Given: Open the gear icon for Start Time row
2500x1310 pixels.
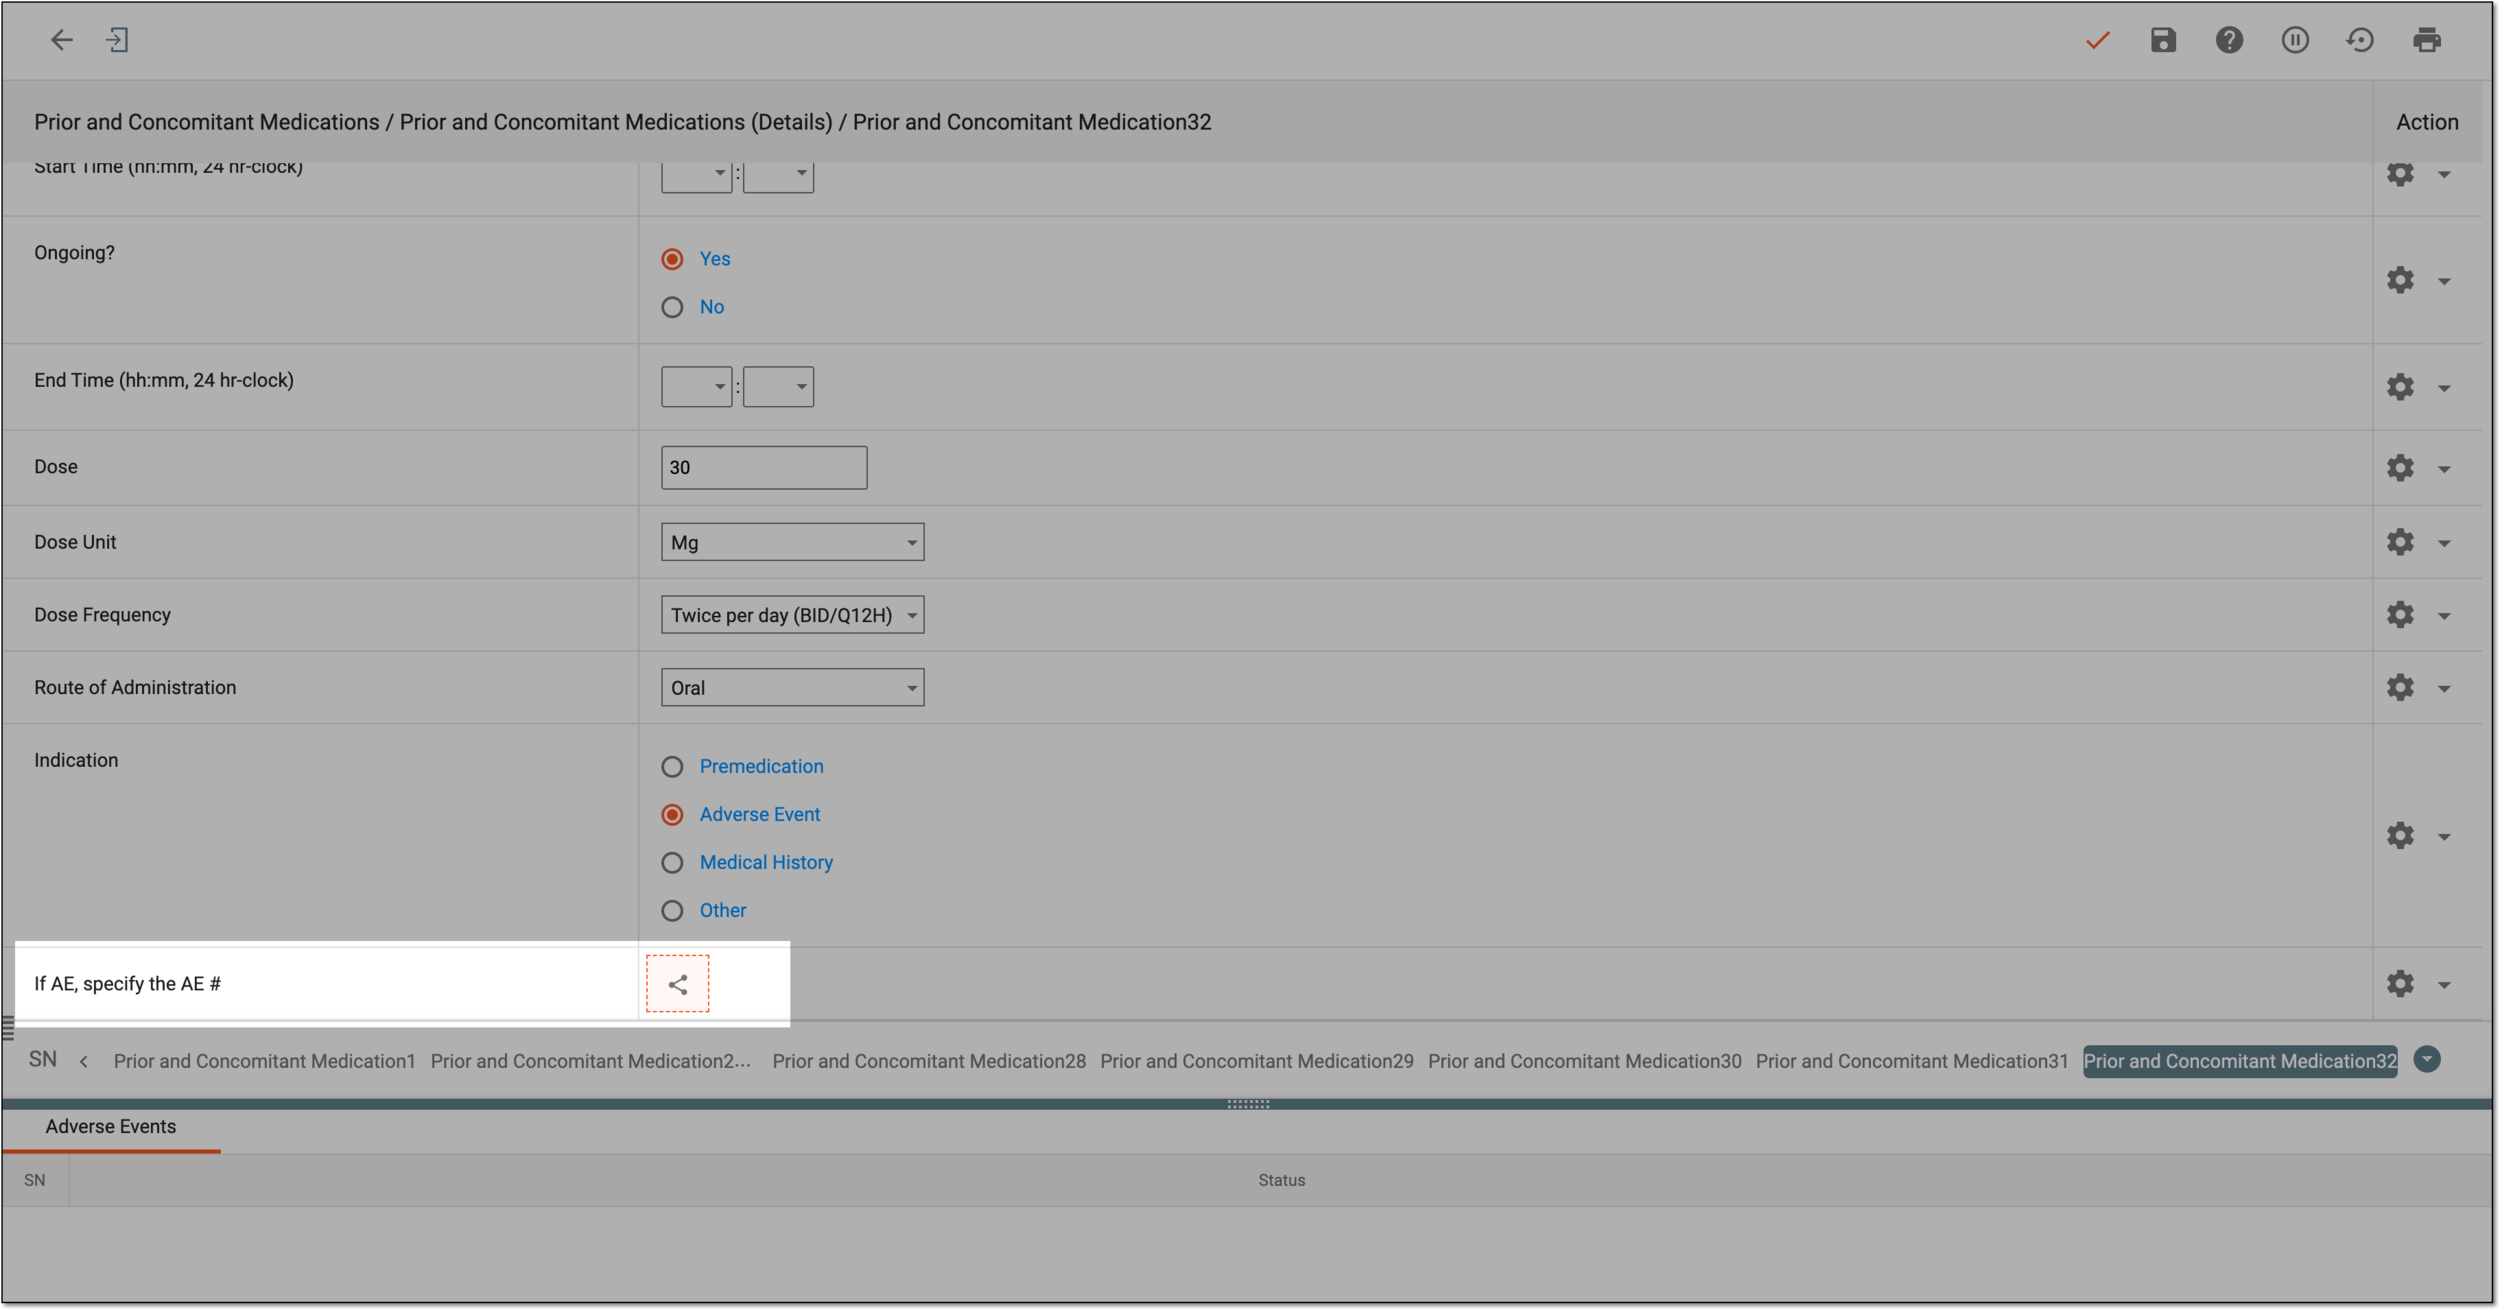Looking at the screenshot, I should coord(2400,174).
